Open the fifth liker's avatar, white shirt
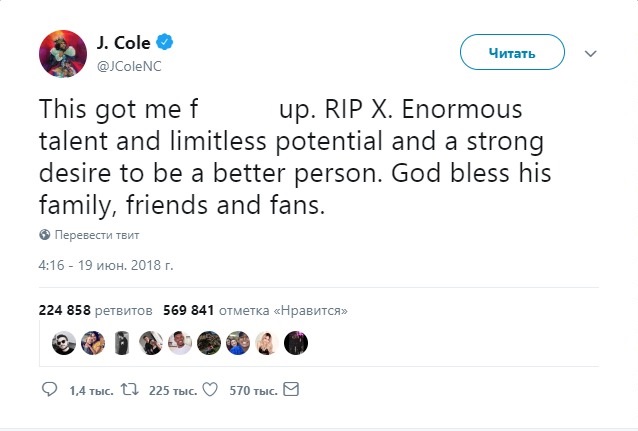 tap(180, 343)
